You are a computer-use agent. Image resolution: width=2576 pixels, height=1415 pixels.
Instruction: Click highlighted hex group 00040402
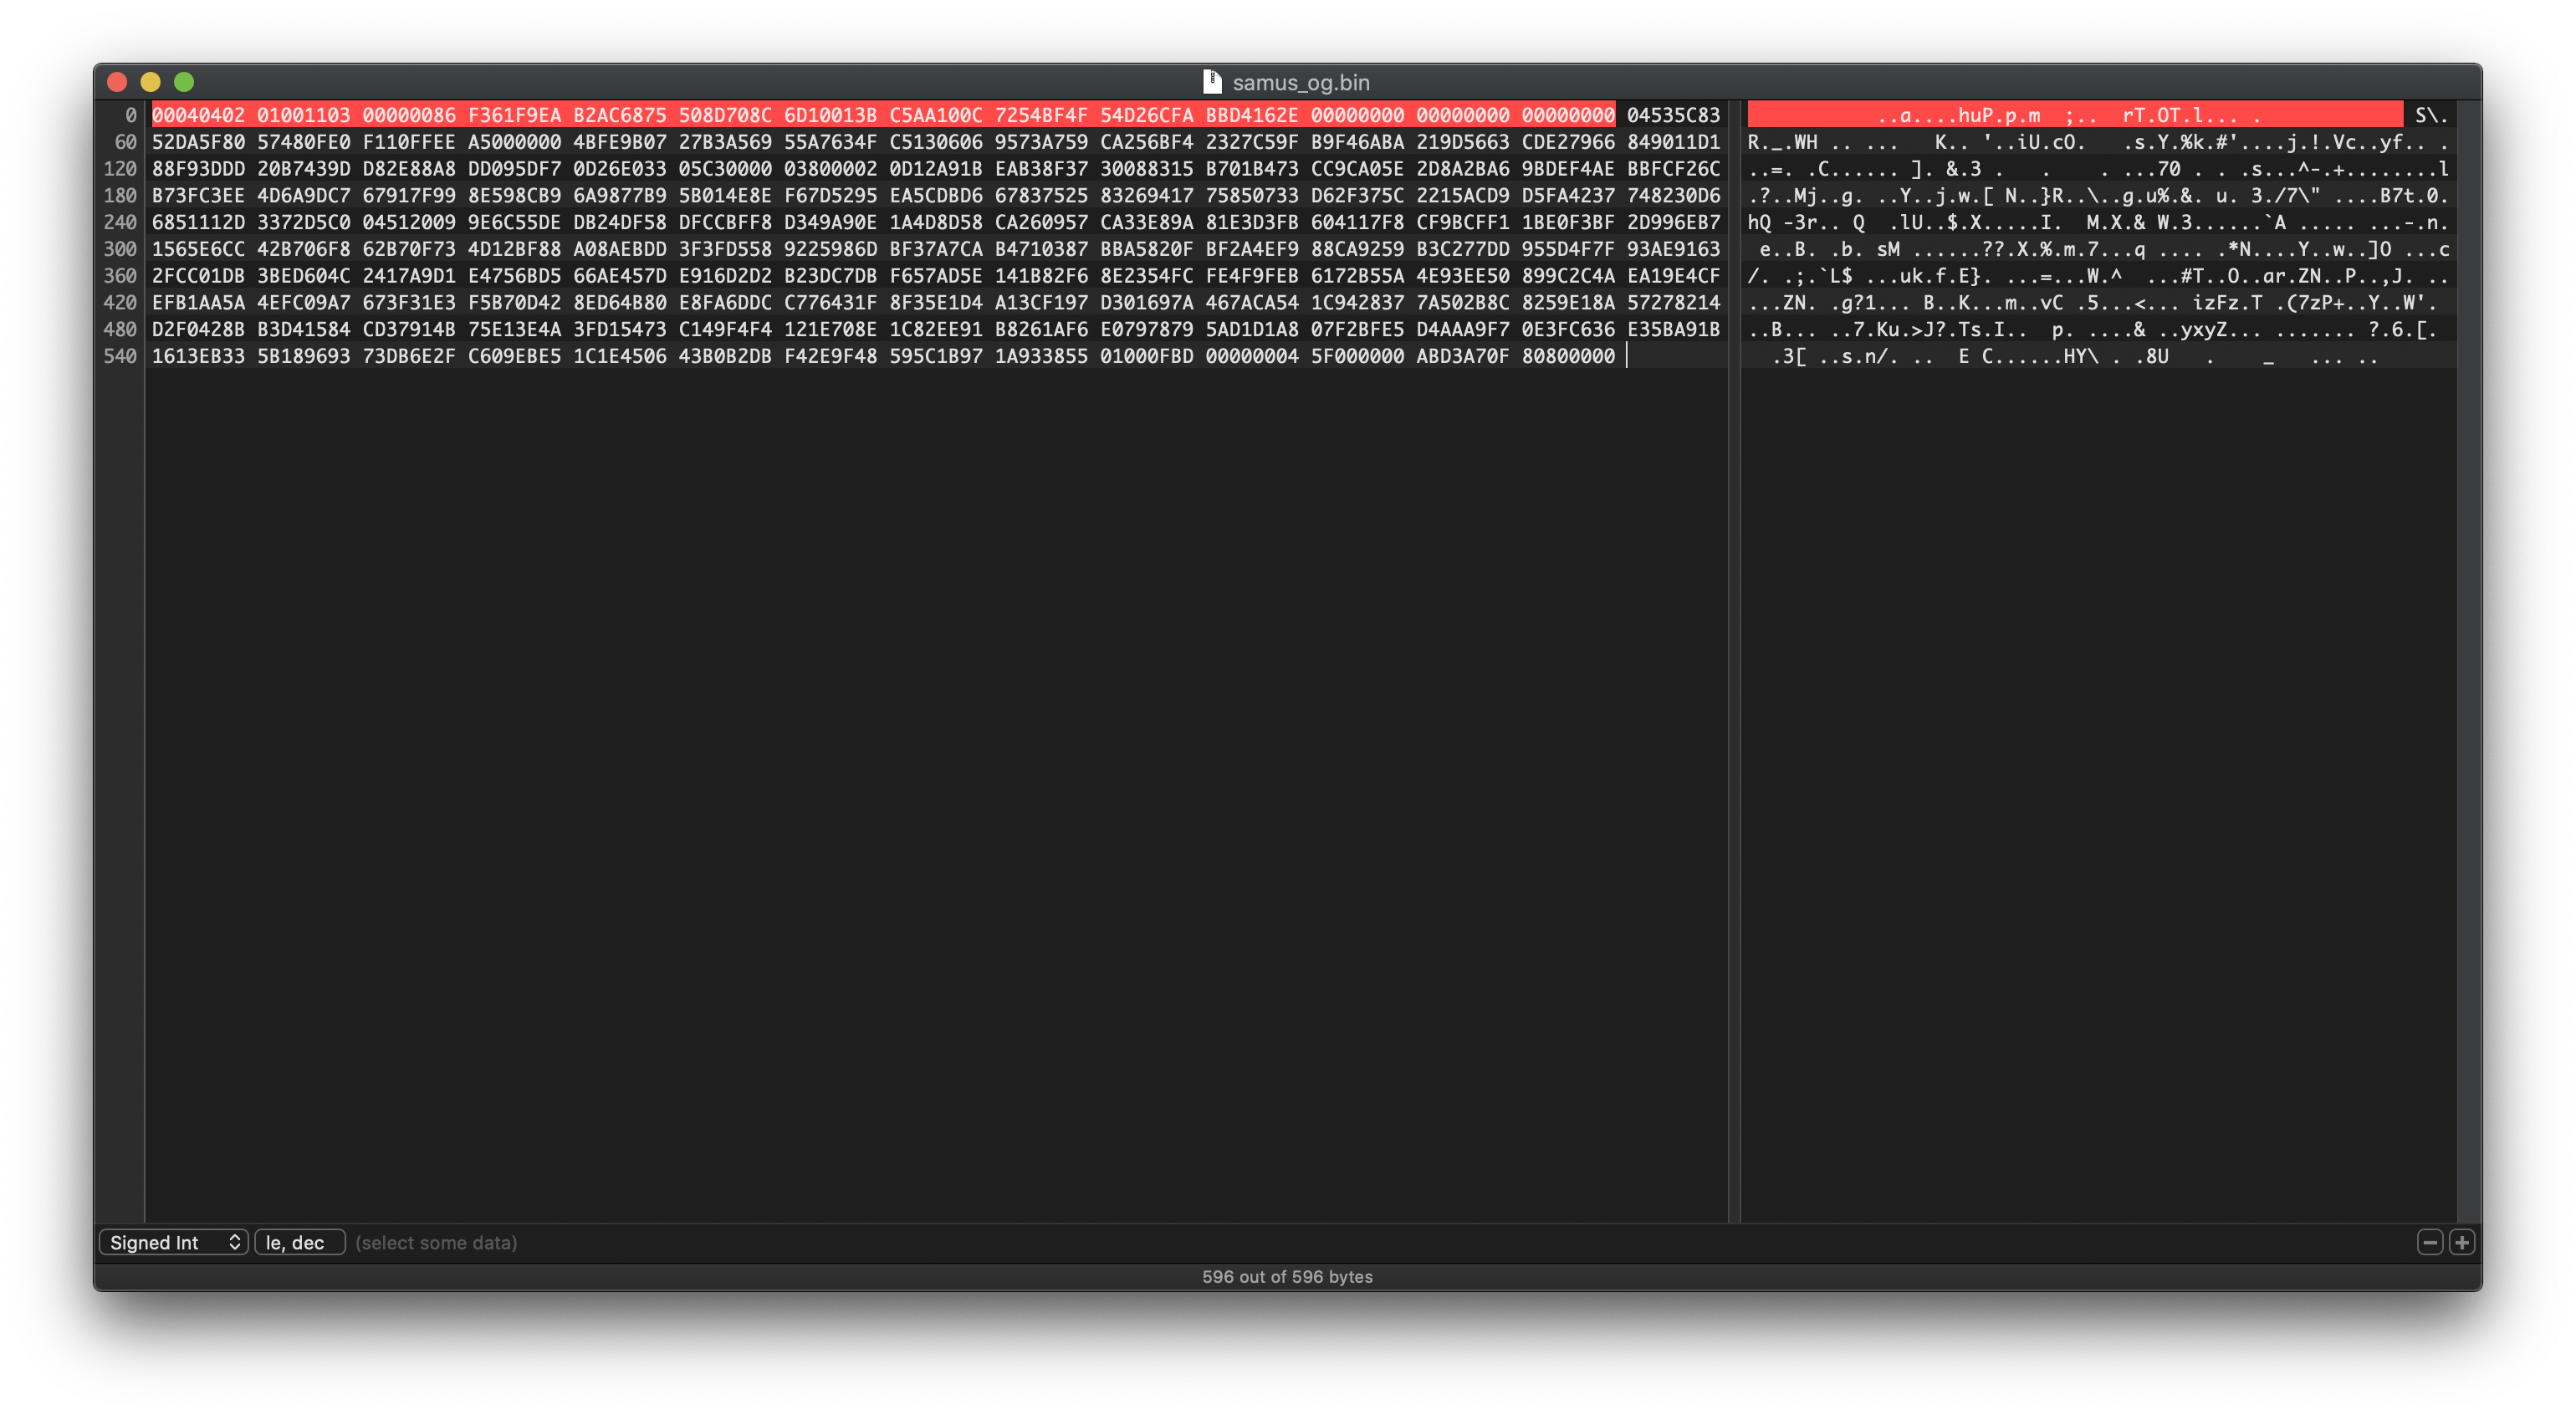coord(198,115)
